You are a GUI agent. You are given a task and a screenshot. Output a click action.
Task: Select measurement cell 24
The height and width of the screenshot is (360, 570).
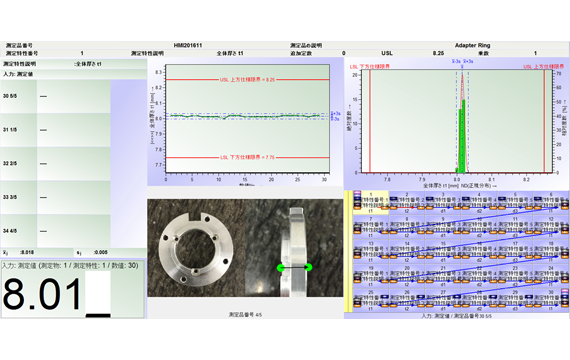pos(551,276)
